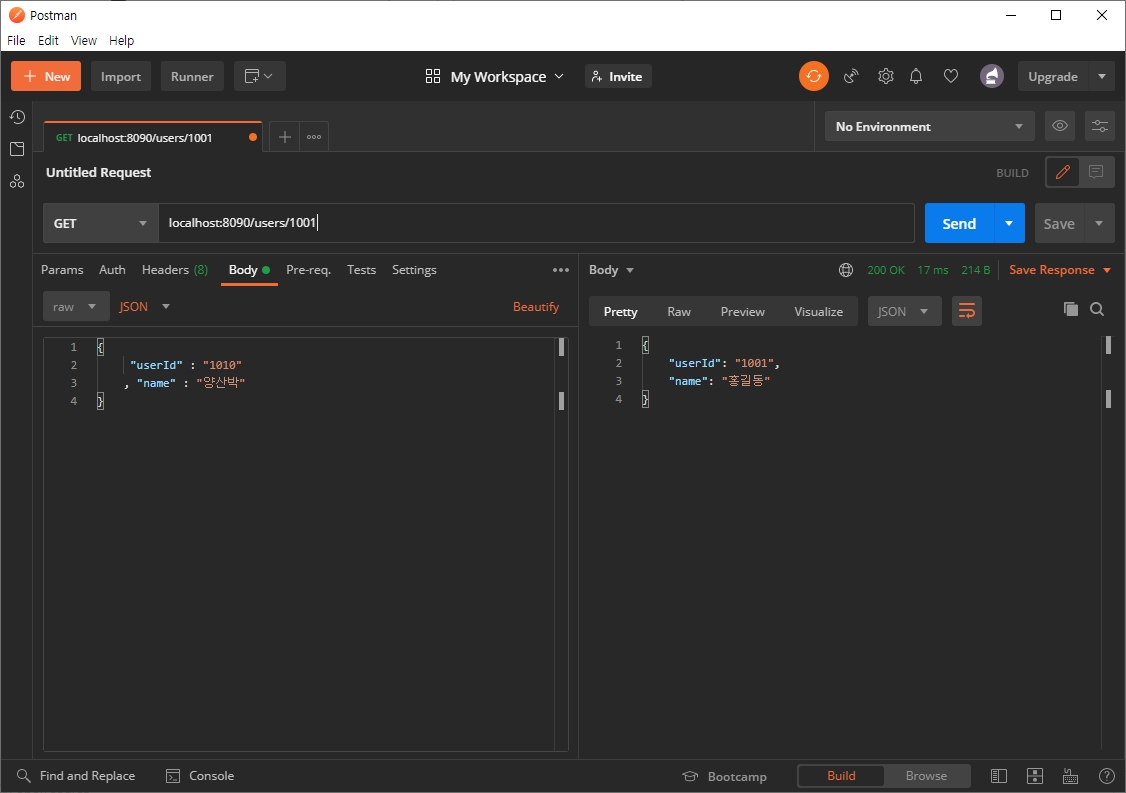Viewport: 1126px width, 793px height.
Task: Click the Runner button
Action: click(192, 76)
